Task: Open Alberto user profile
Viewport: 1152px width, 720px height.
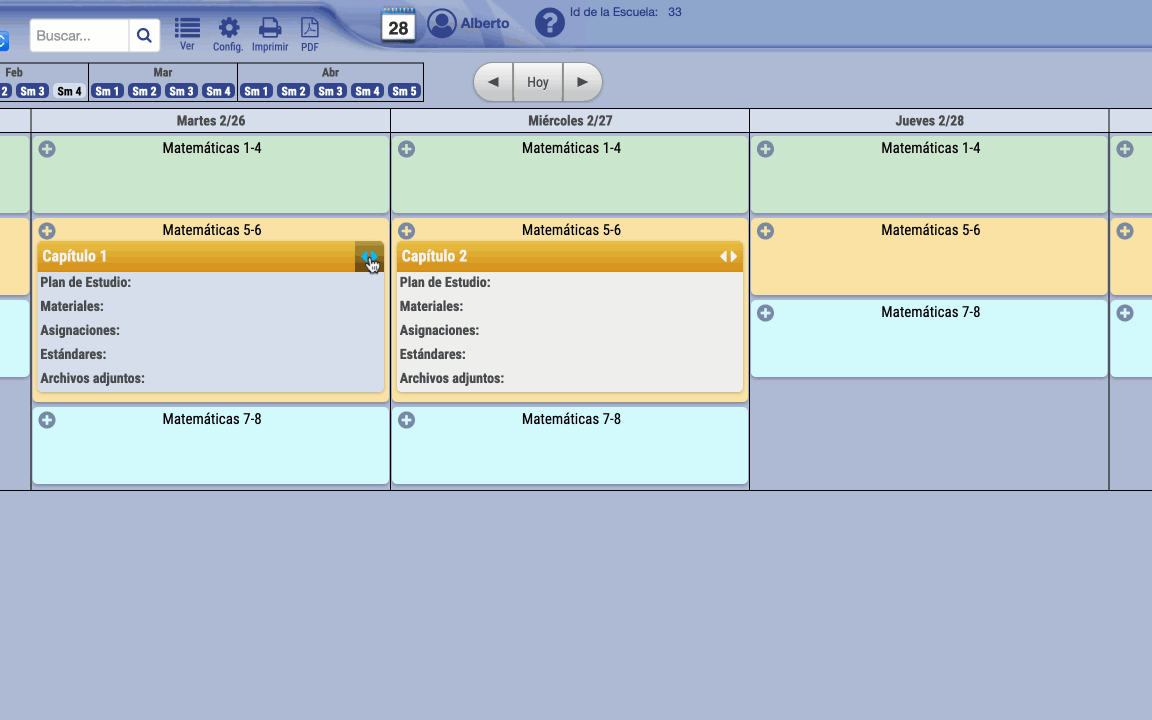Action: pyautogui.click(x=468, y=23)
